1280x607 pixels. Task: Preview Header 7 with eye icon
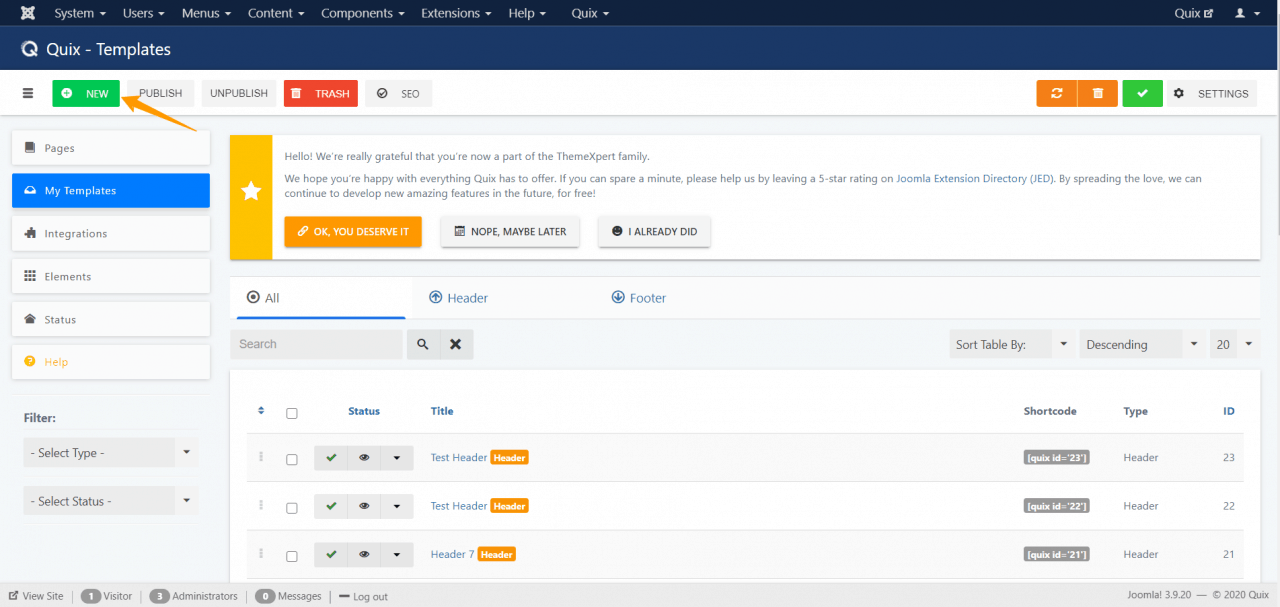tap(364, 554)
